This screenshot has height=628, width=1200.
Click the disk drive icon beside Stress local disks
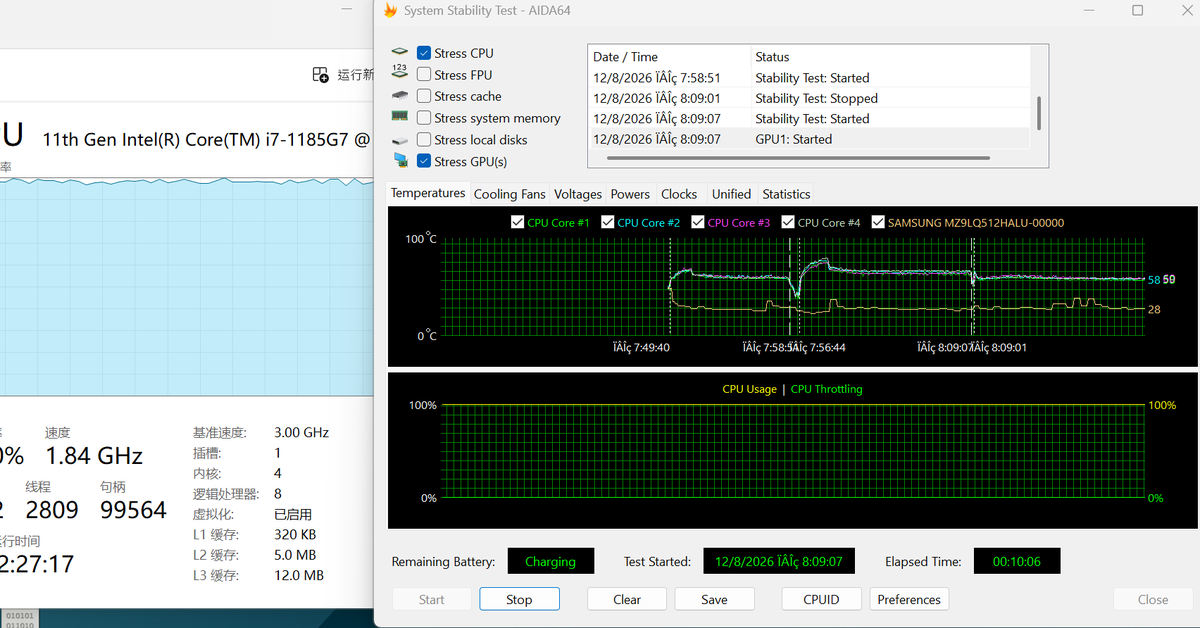pos(400,140)
